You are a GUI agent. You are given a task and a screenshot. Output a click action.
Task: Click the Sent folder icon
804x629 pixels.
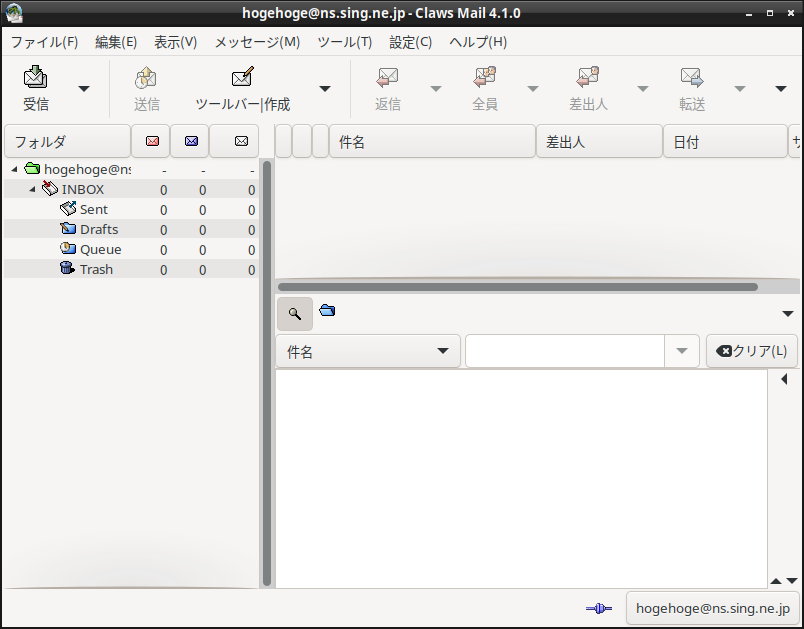tap(68, 208)
